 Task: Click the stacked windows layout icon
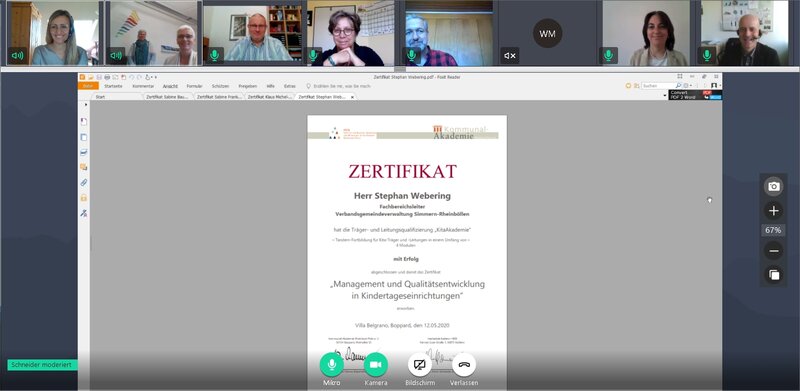(773, 275)
